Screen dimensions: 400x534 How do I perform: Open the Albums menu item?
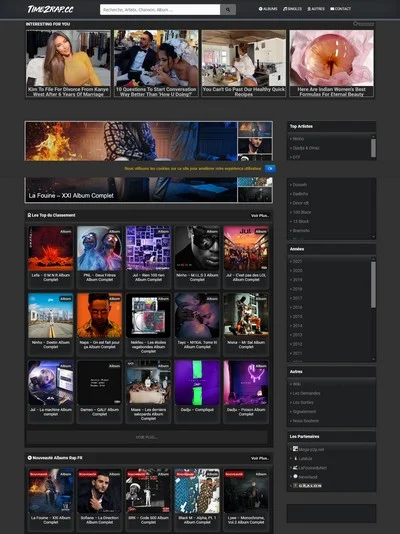(268, 9)
